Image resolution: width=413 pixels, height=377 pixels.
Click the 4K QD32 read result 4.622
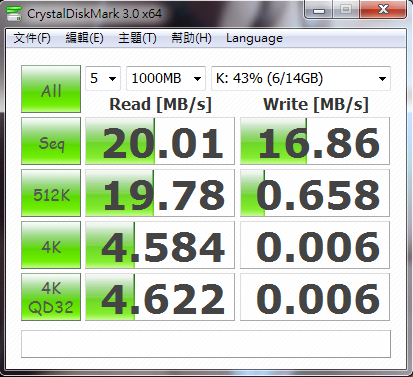pos(160,297)
